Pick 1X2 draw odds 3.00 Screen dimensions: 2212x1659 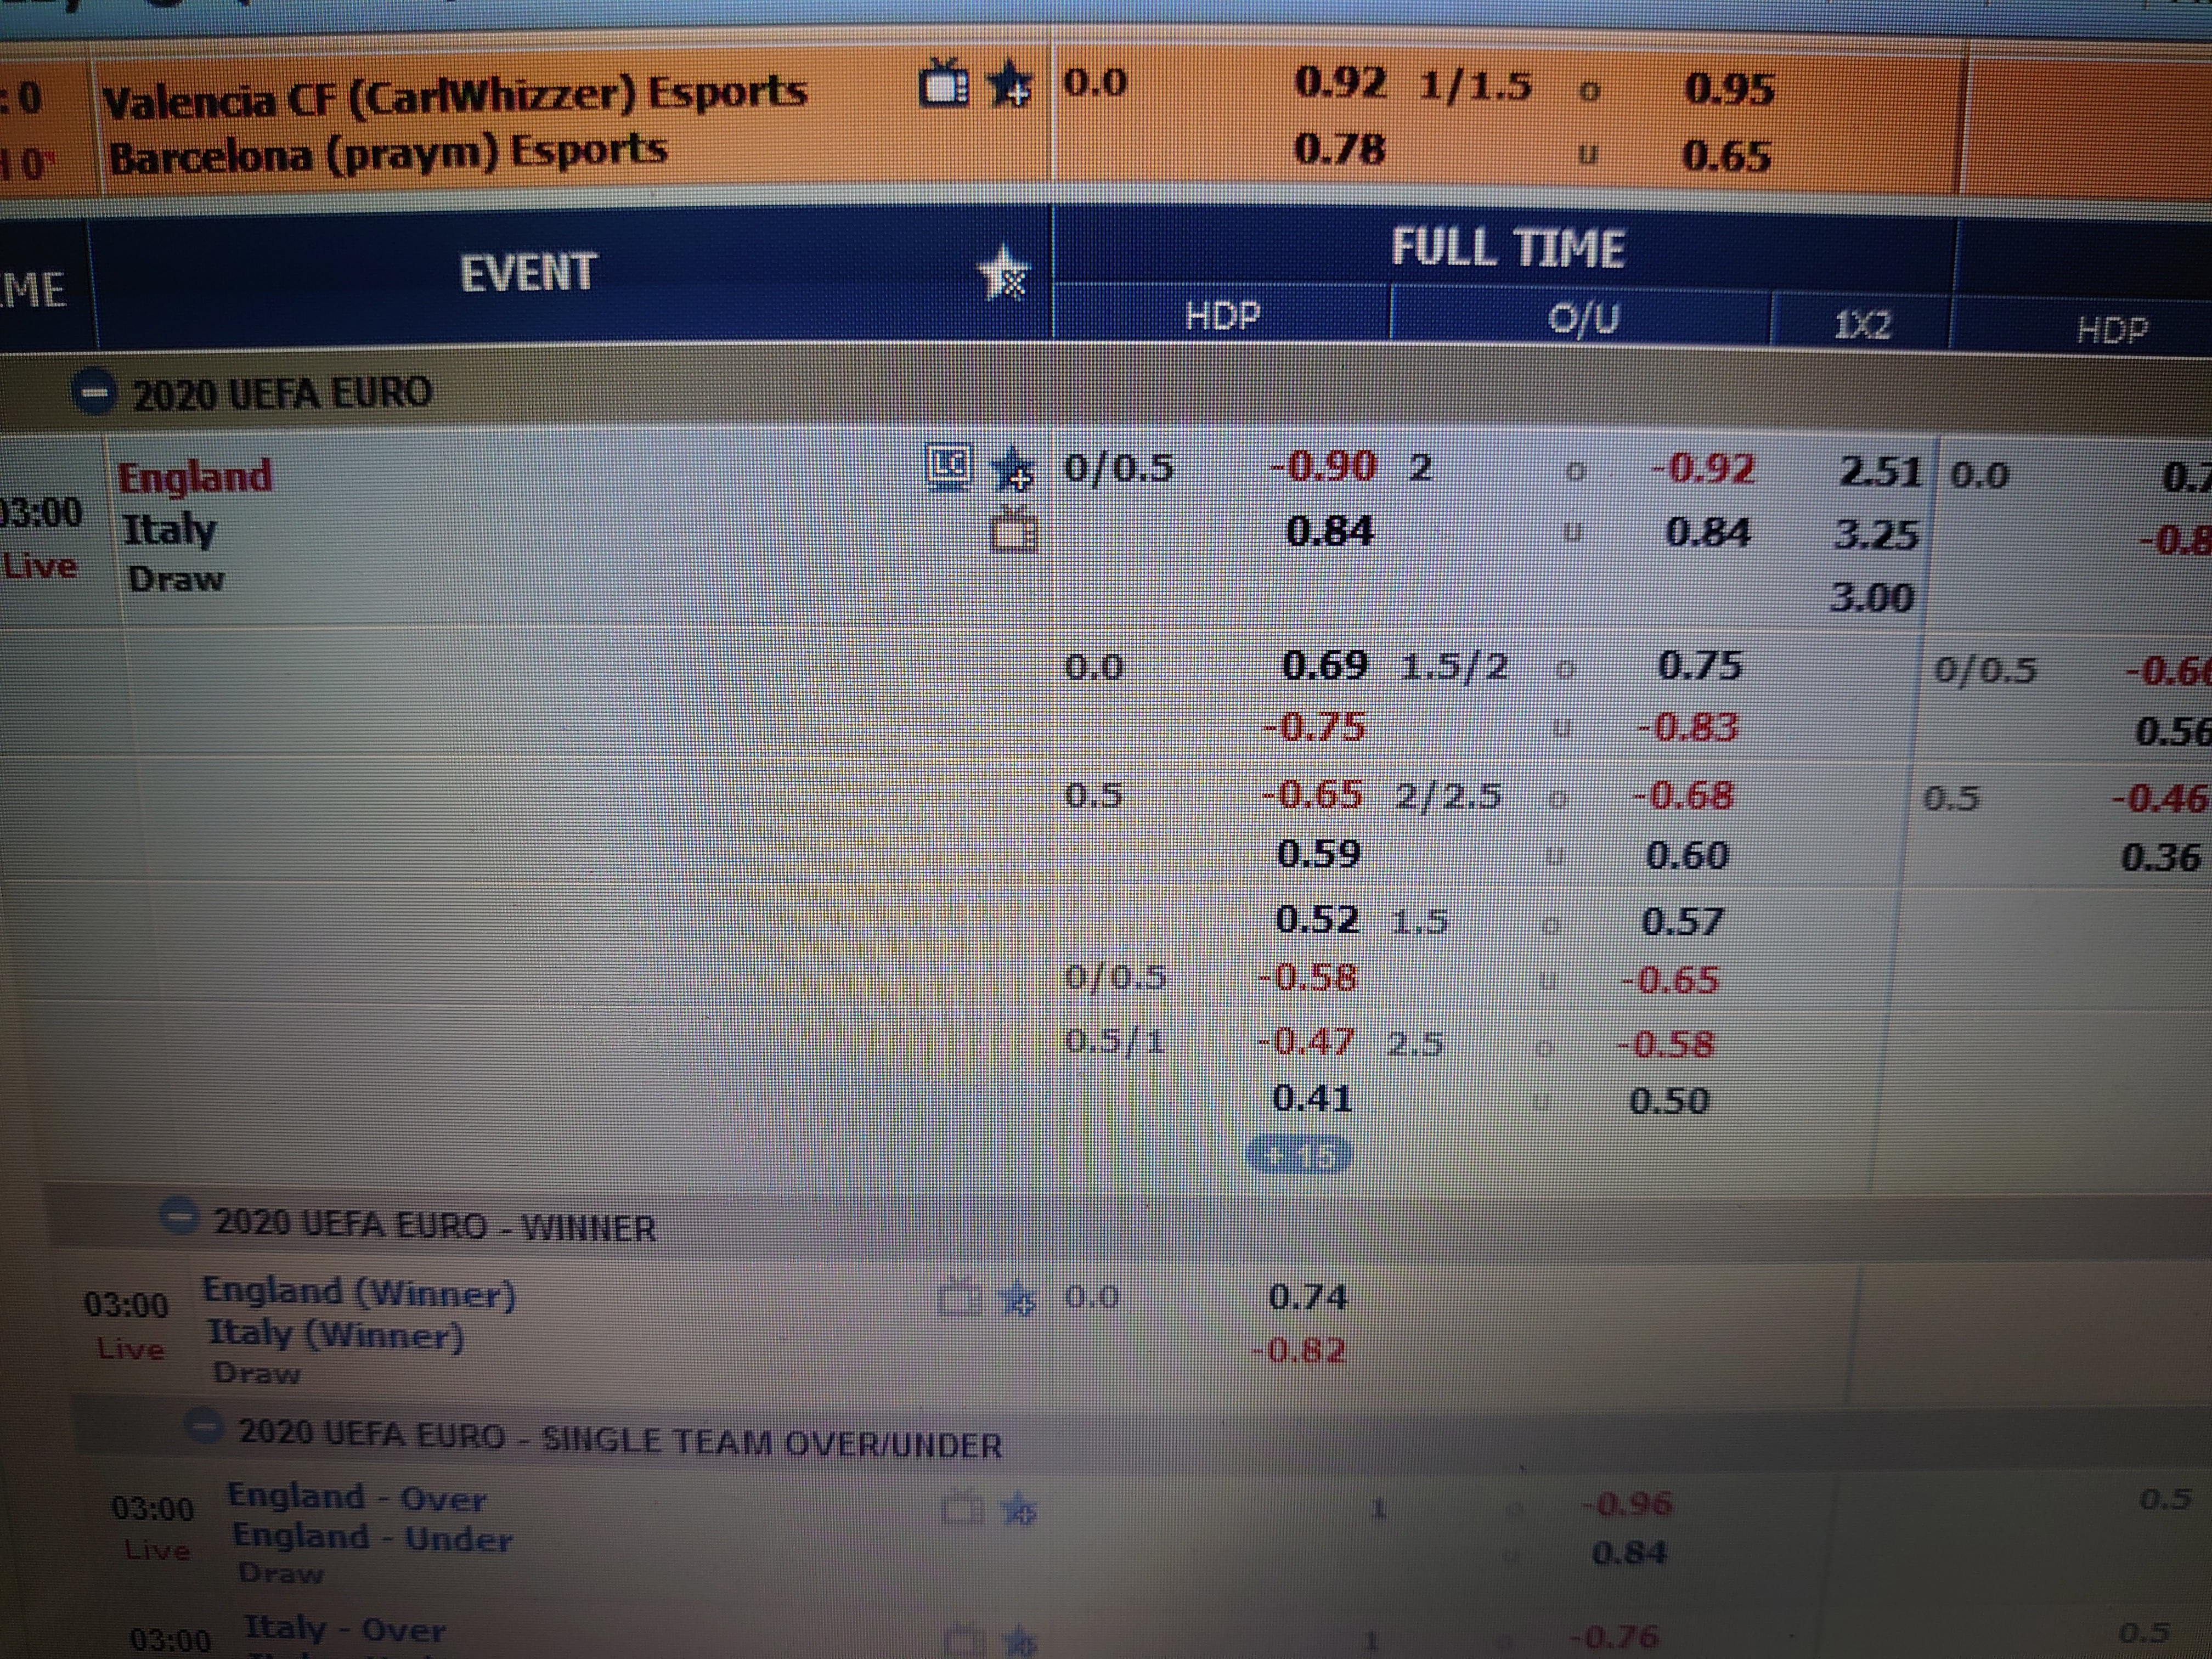point(1871,597)
